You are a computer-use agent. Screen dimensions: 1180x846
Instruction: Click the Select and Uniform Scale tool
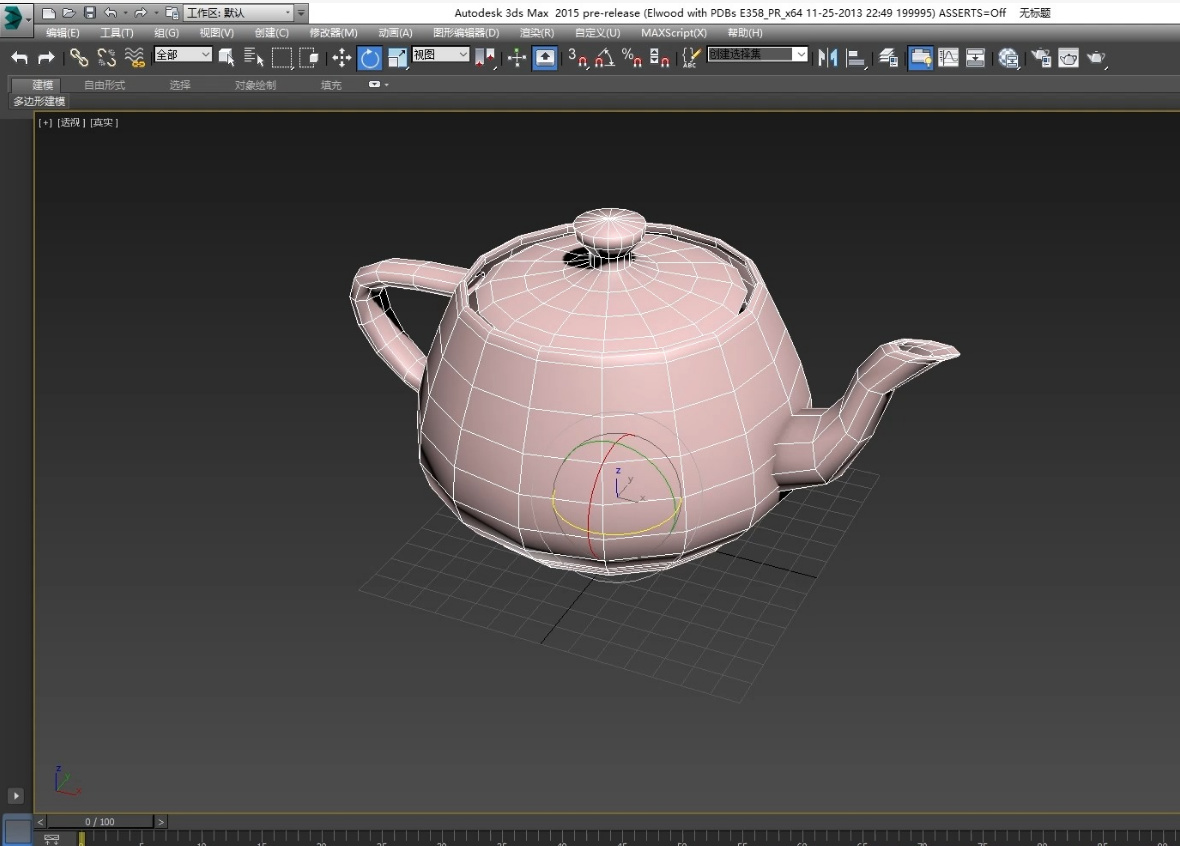coord(397,58)
